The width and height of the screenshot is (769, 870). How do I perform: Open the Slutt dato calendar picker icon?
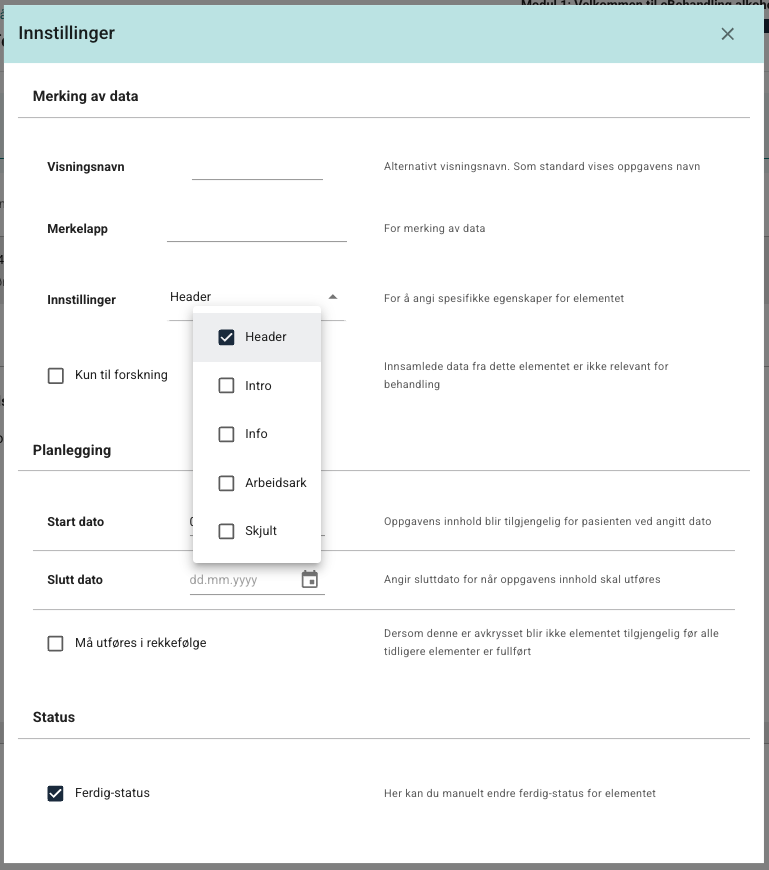310,579
